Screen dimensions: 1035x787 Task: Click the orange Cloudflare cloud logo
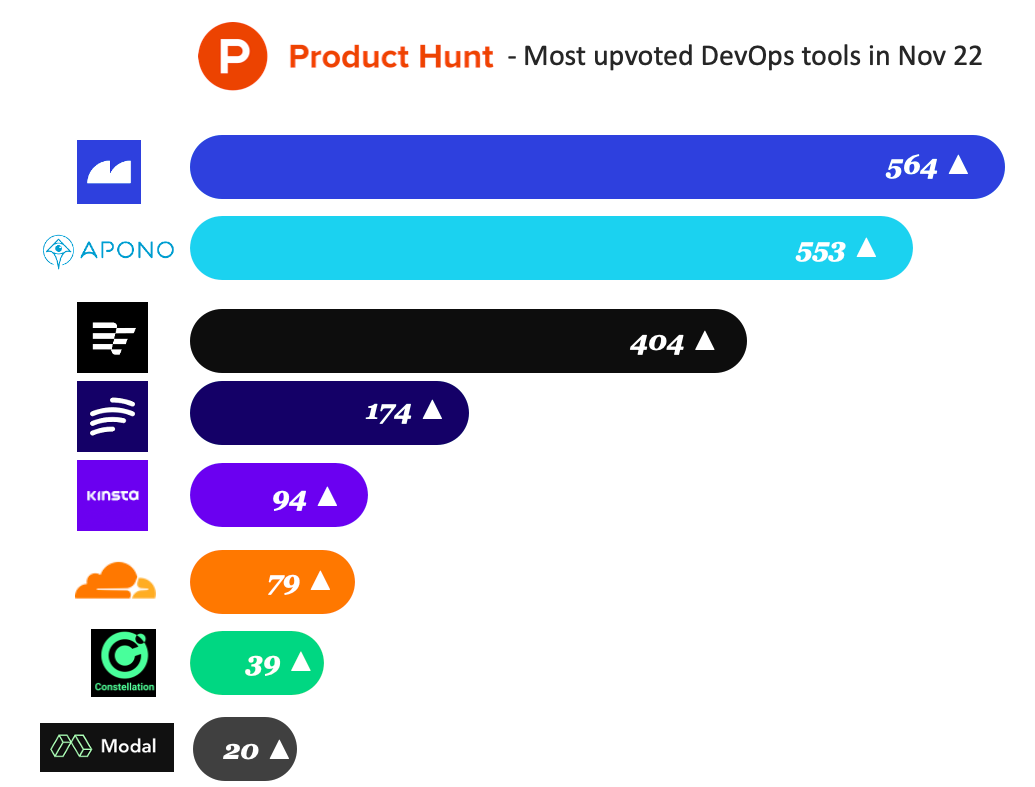[x=116, y=580]
